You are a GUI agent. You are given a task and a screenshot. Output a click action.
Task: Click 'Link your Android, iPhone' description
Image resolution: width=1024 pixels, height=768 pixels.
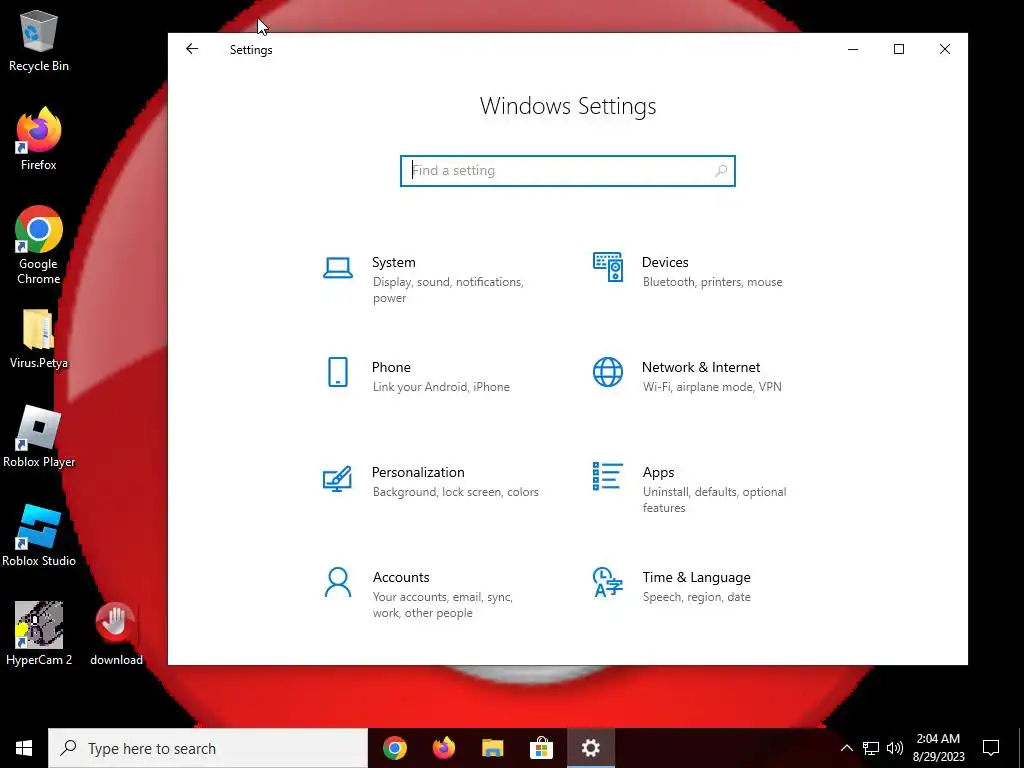pos(441,387)
